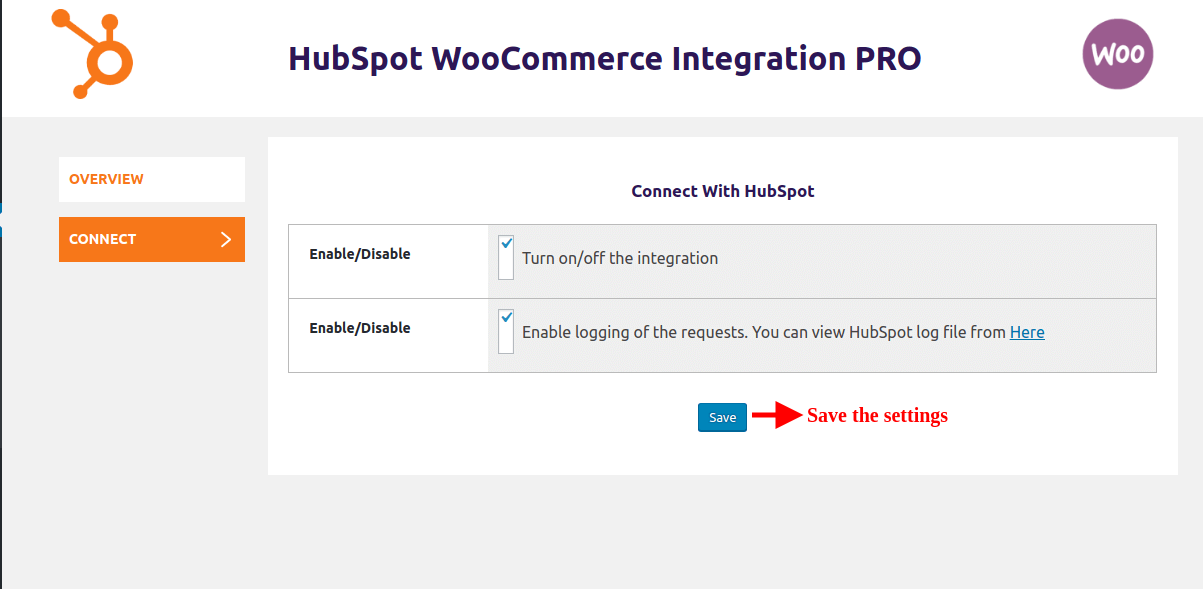1203x589 pixels.
Task: Click the white chevron on CONNECT
Action: (x=226, y=240)
